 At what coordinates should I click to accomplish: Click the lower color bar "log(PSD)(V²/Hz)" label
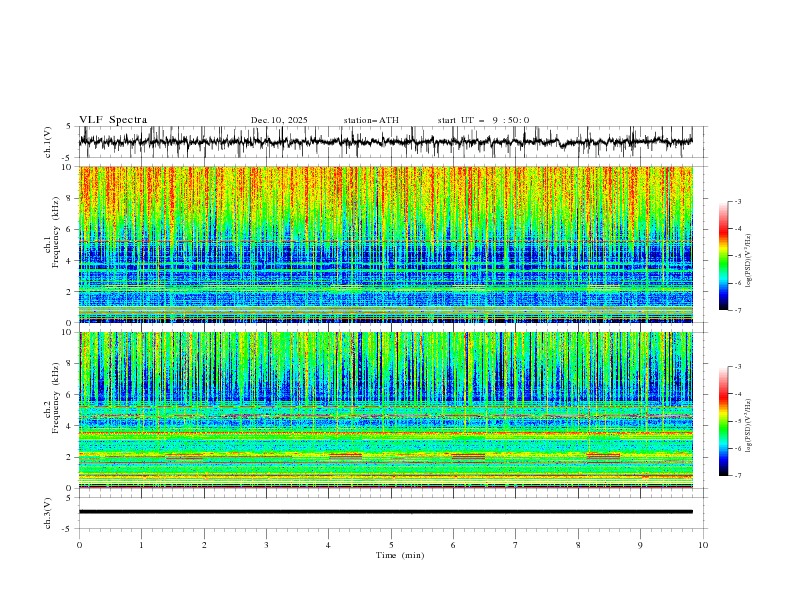point(749,426)
